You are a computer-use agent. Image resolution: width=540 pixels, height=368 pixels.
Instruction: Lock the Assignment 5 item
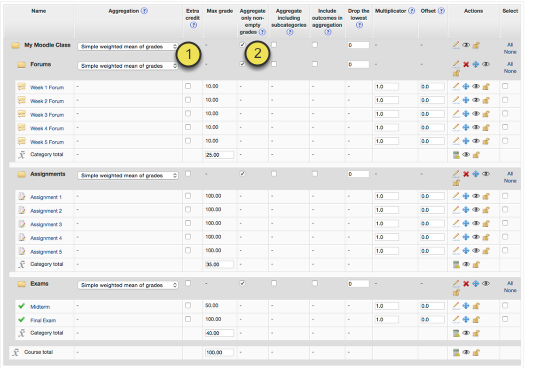tap(486, 251)
